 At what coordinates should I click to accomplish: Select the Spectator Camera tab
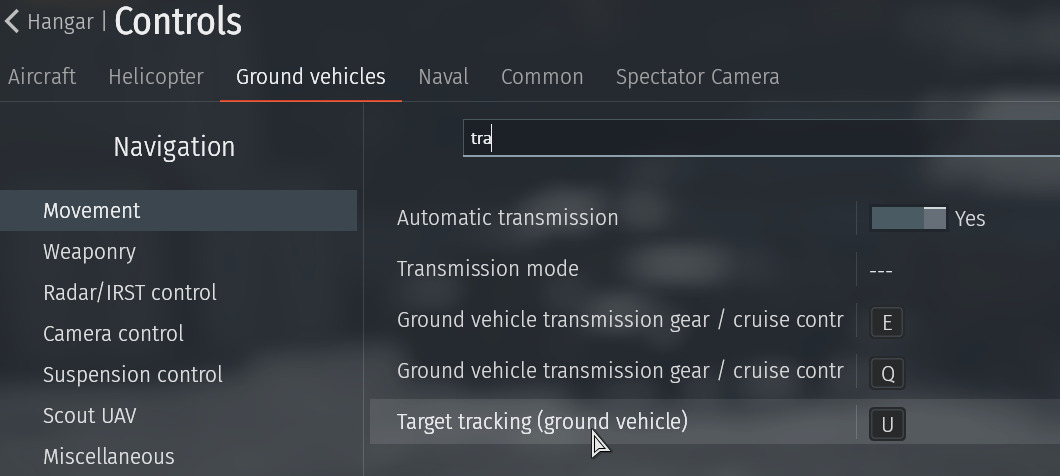click(698, 76)
